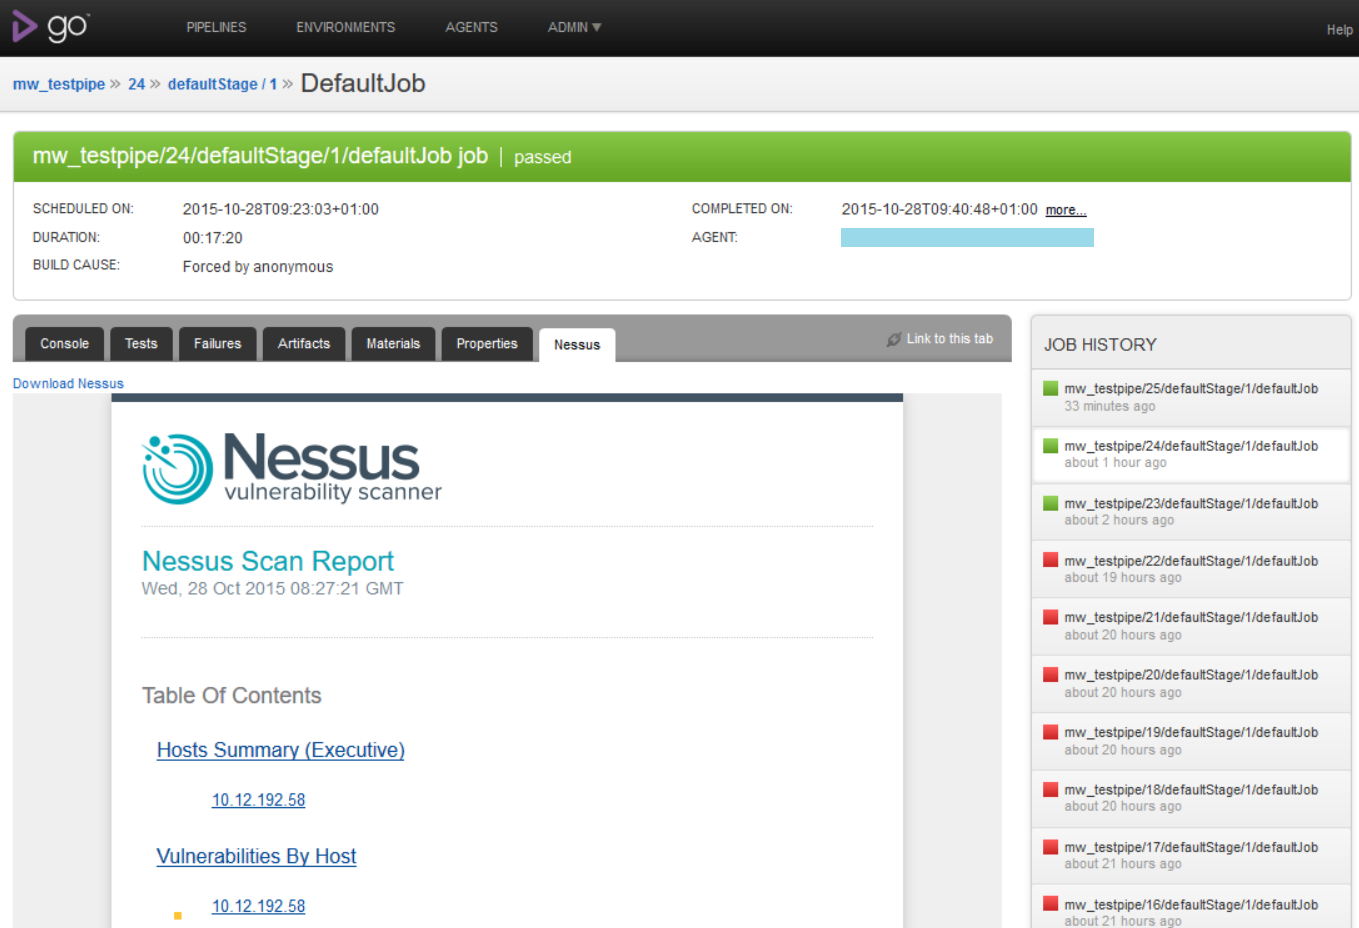Open job history entry mw_testpipe/21

1191,618
